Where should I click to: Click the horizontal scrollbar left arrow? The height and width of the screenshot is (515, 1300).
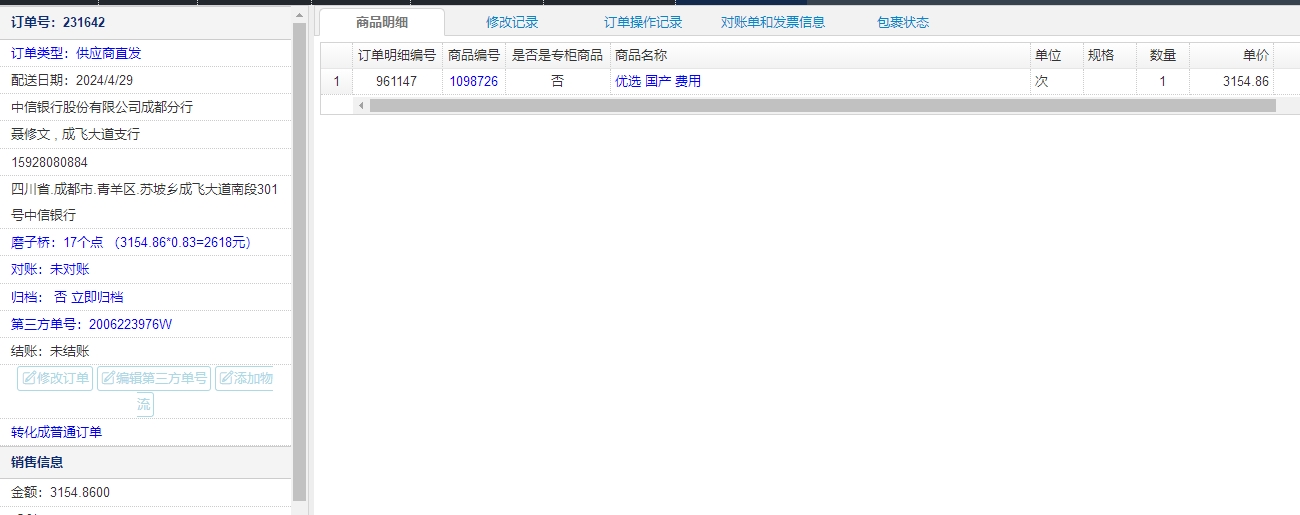click(361, 105)
